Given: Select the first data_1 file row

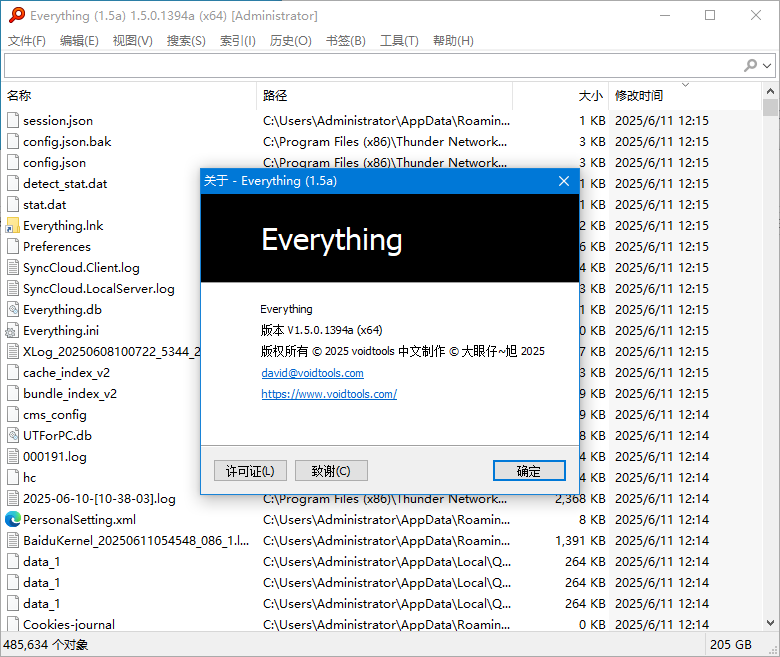Looking at the screenshot, I should point(382,562).
